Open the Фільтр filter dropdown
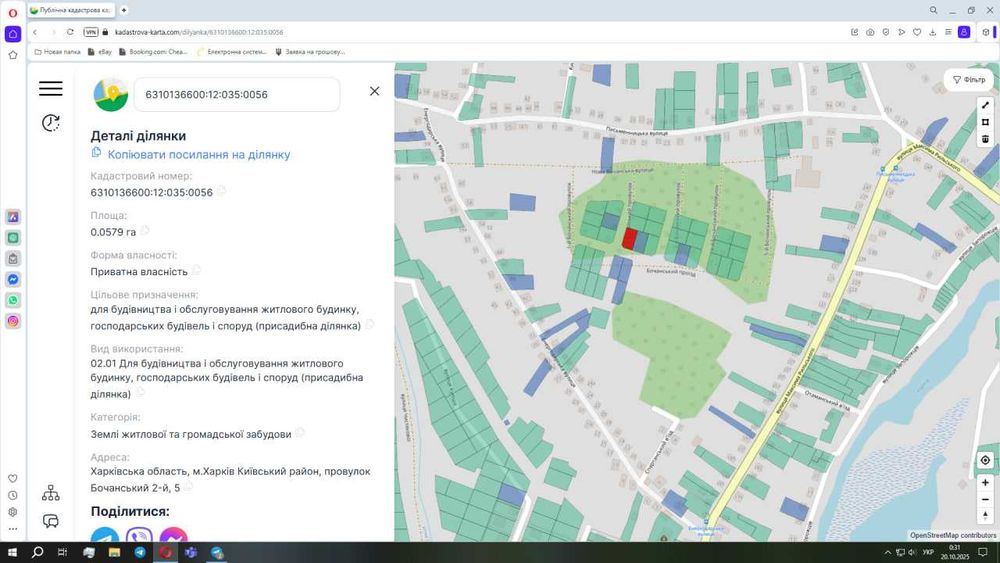The width and height of the screenshot is (1000, 563). [x=969, y=80]
